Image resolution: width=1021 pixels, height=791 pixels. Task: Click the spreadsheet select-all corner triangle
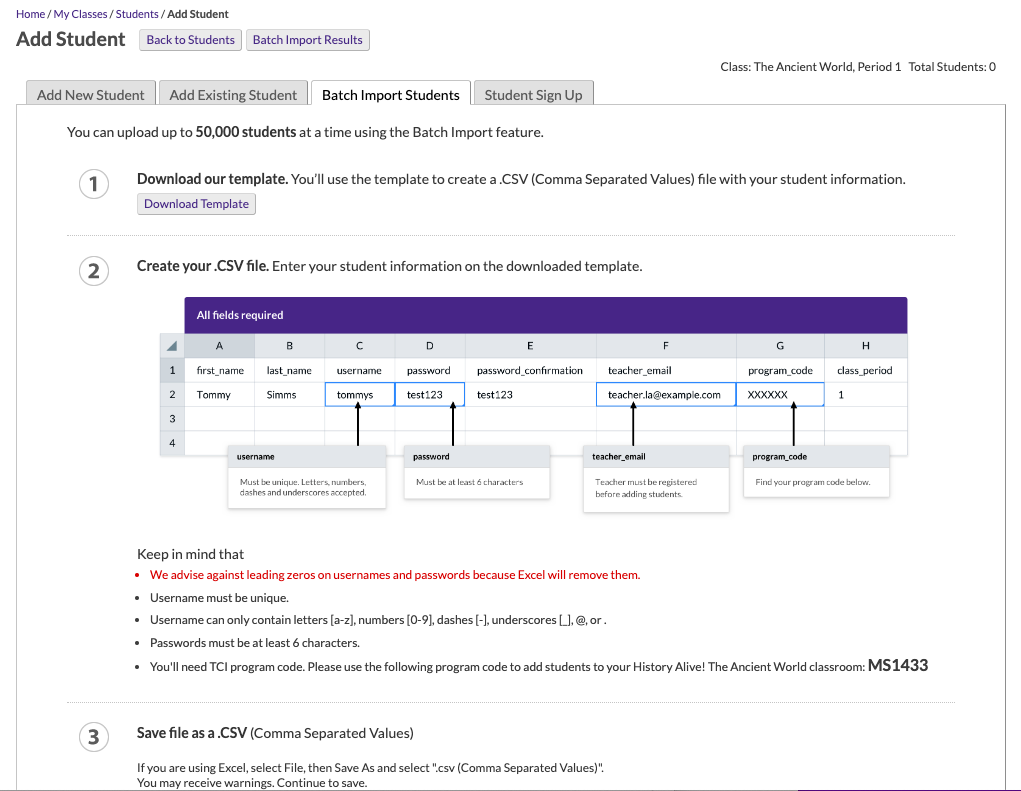pyautogui.click(x=172, y=344)
